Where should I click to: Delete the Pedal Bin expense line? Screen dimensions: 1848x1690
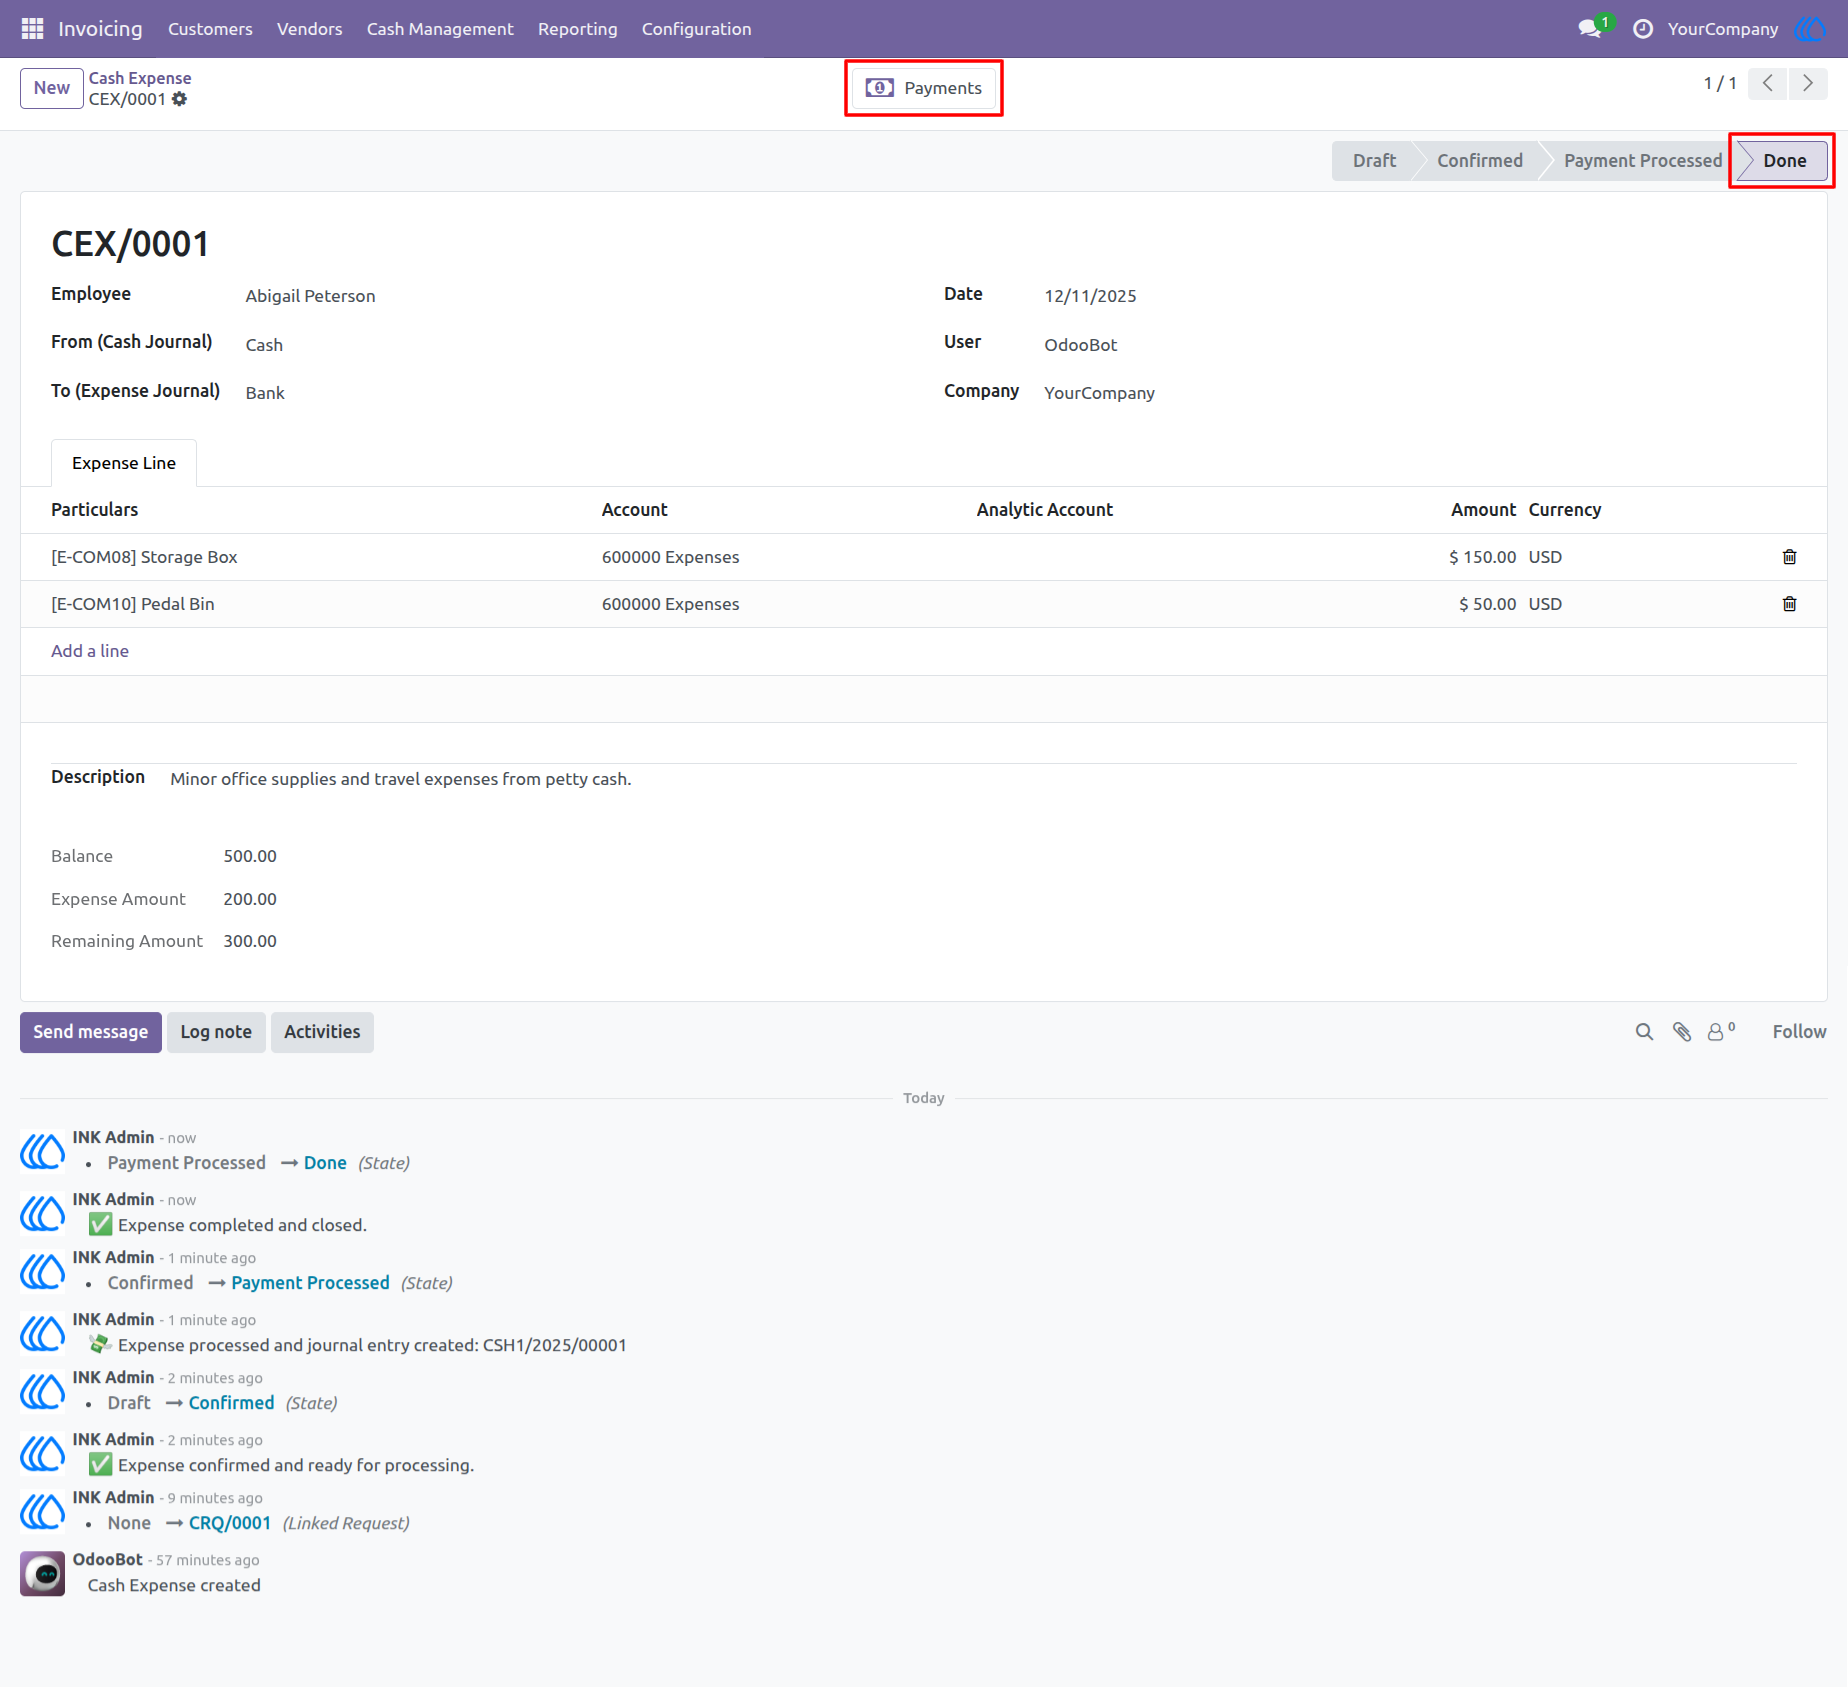(1789, 604)
